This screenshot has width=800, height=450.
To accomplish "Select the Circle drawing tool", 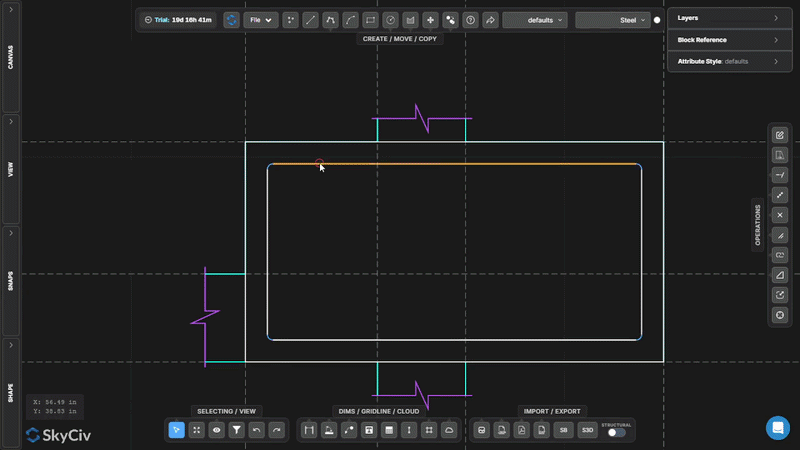I will [x=390, y=20].
